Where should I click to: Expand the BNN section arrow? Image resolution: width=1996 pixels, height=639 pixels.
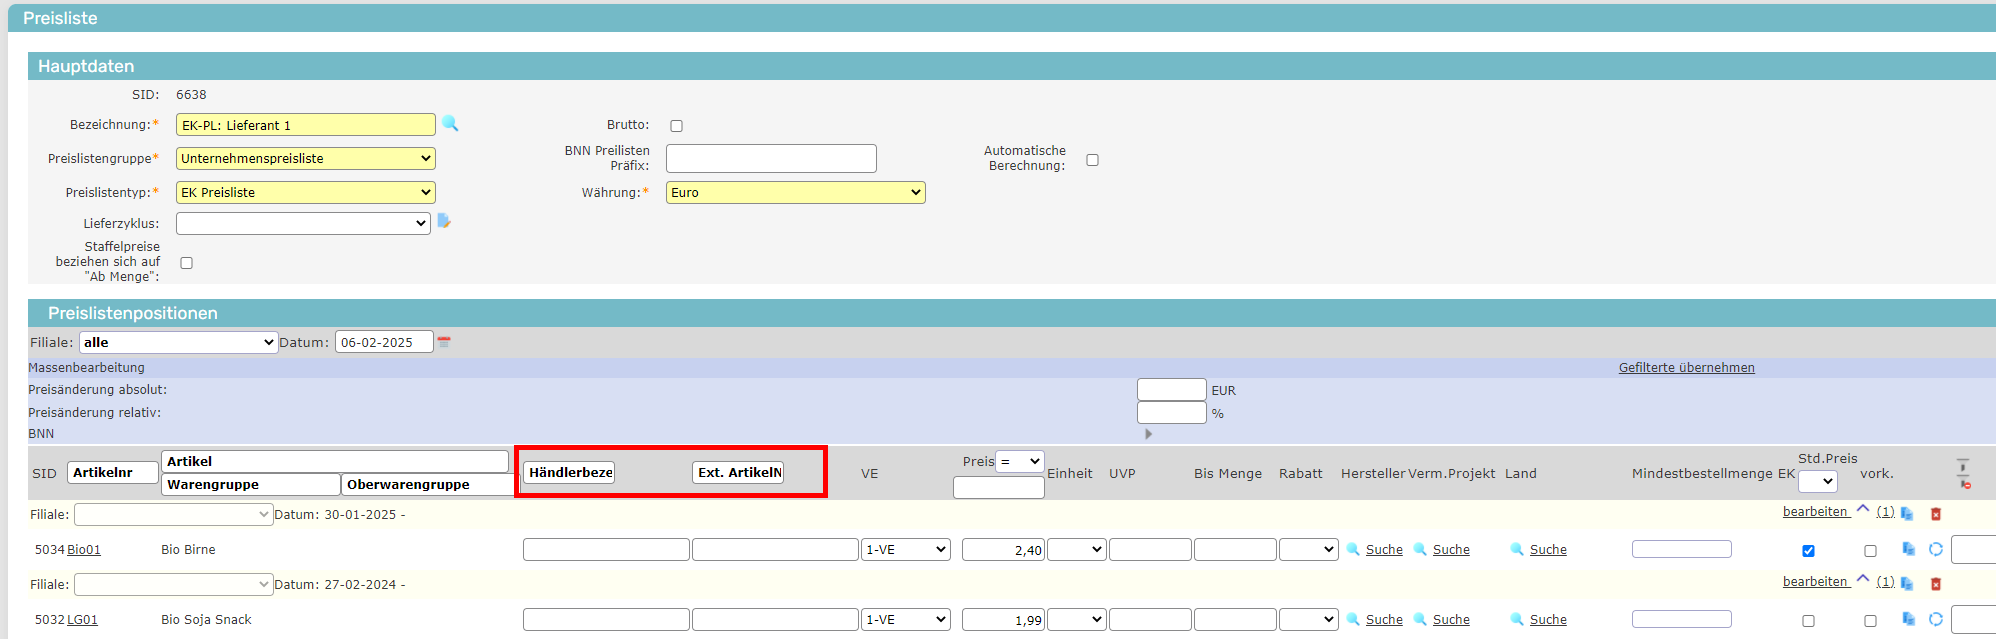coord(1148,434)
